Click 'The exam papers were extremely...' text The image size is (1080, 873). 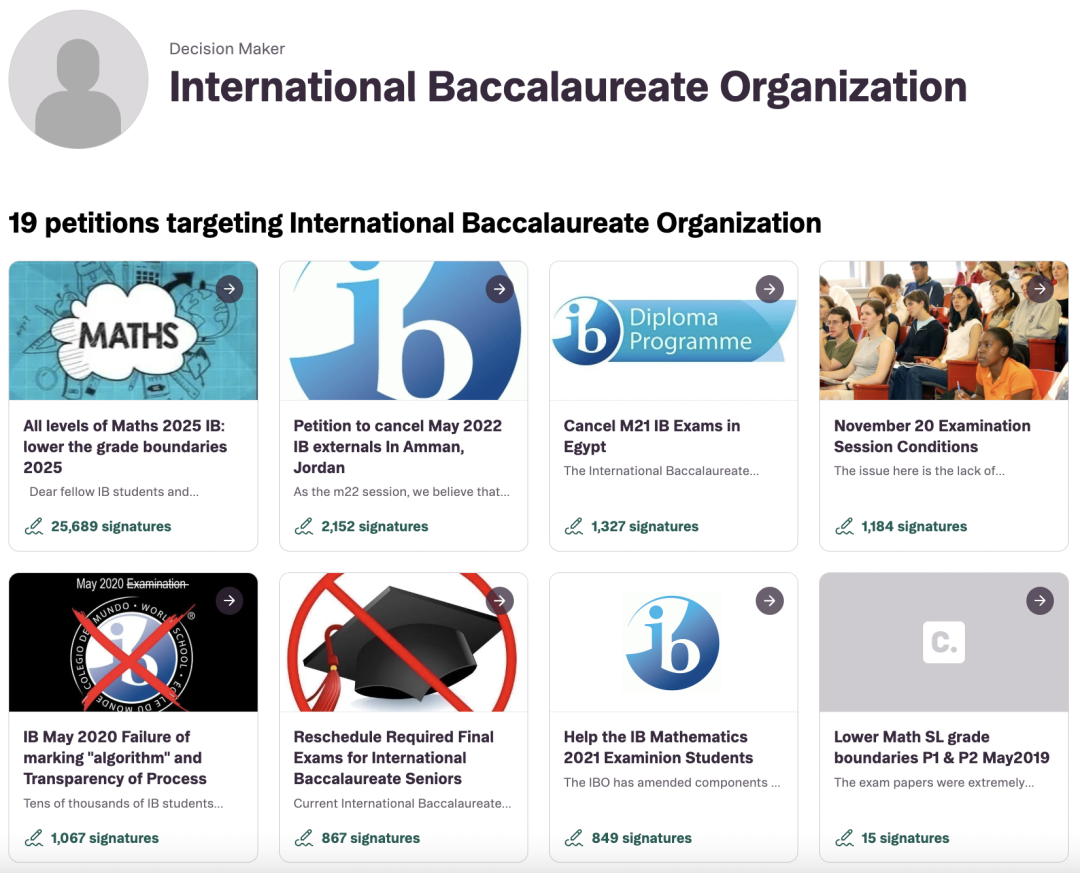[934, 783]
